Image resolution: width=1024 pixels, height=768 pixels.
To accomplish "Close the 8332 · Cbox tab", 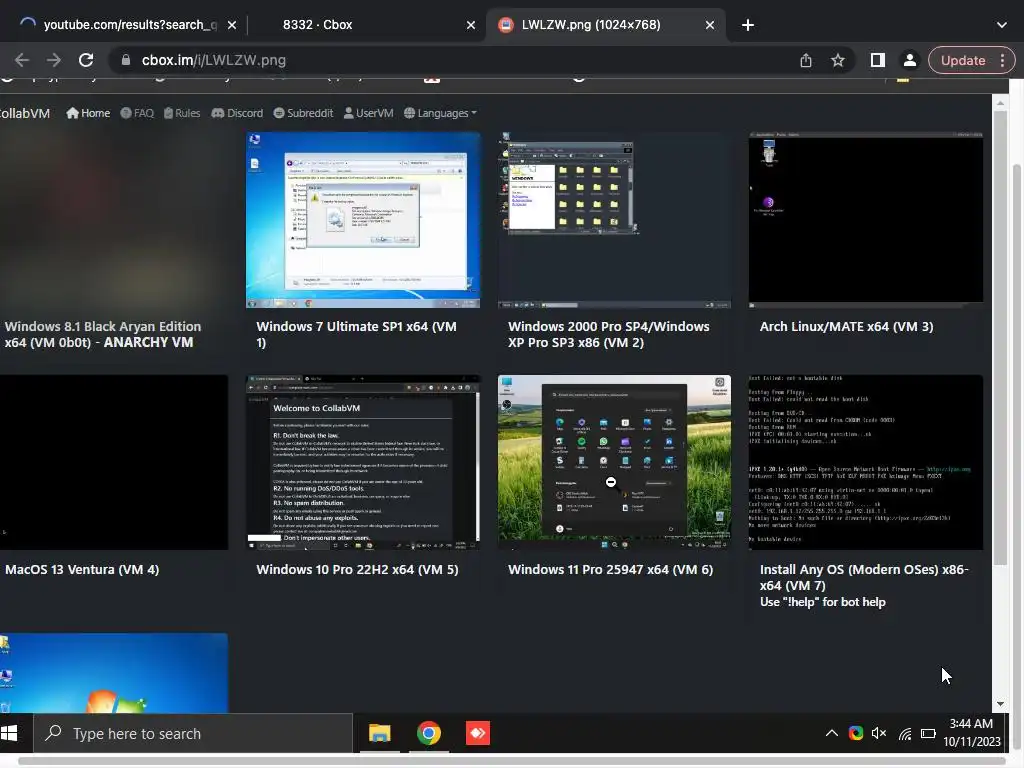I will (x=471, y=25).
